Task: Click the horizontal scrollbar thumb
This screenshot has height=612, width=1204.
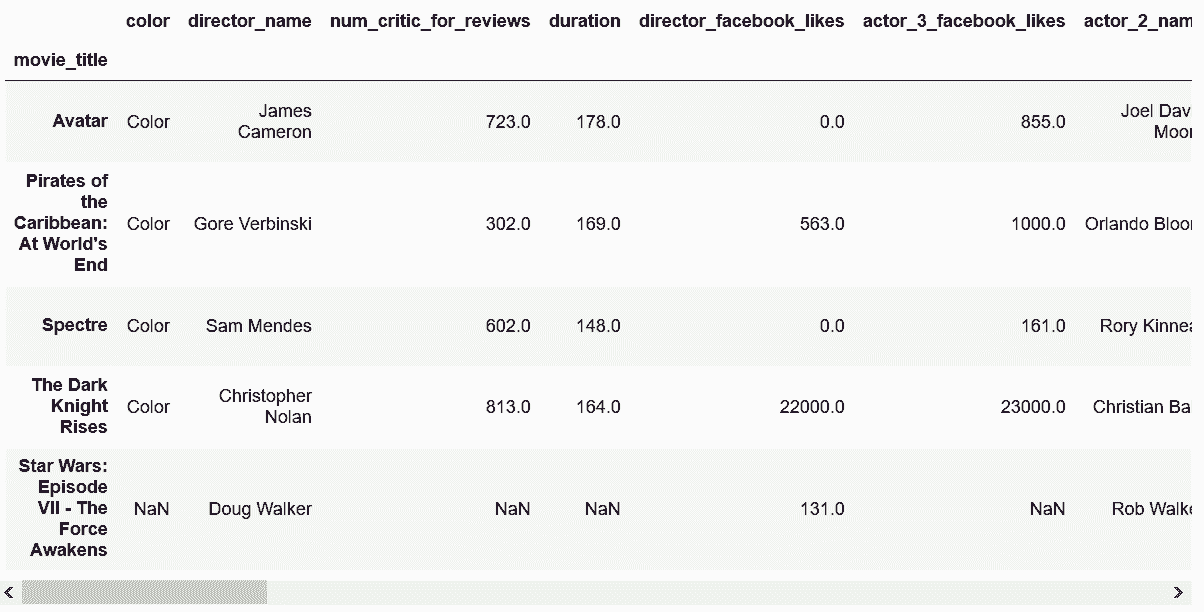Action: (x=144, y=592)
